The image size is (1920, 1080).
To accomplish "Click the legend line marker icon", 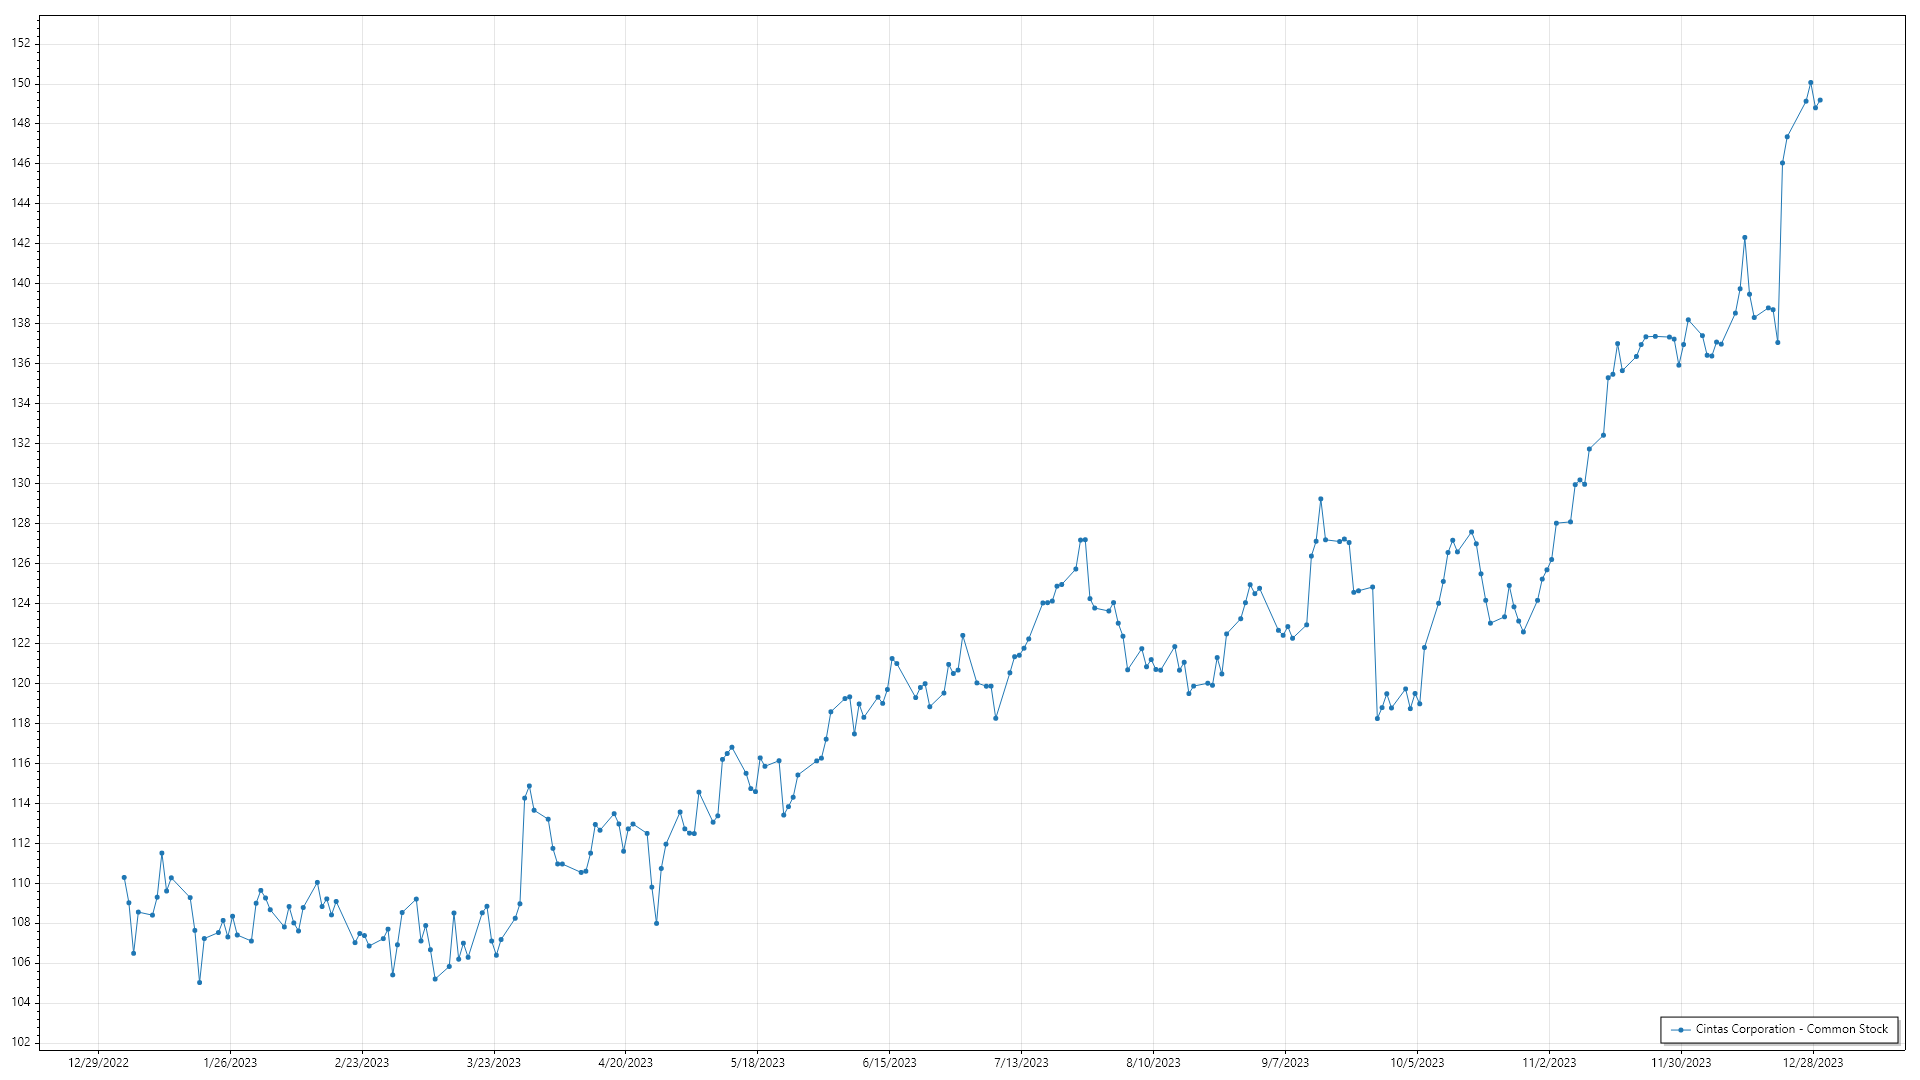I will (x=1682, y=1029).
